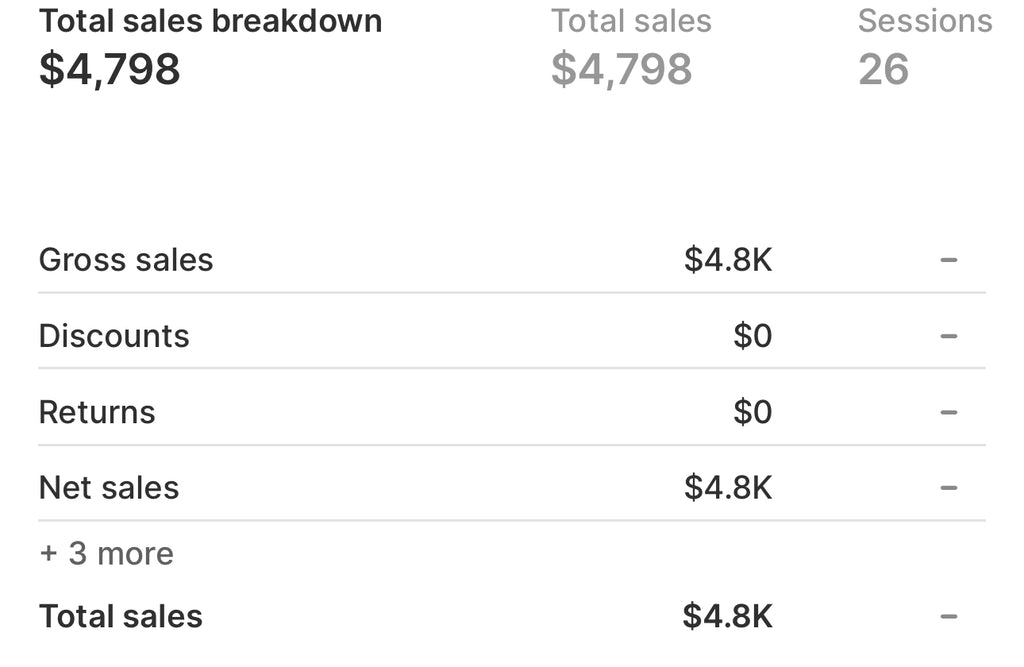Open the Gross sales row label
The height and width of the screenshot is (667, 1024).
click(x=126, y=260)
